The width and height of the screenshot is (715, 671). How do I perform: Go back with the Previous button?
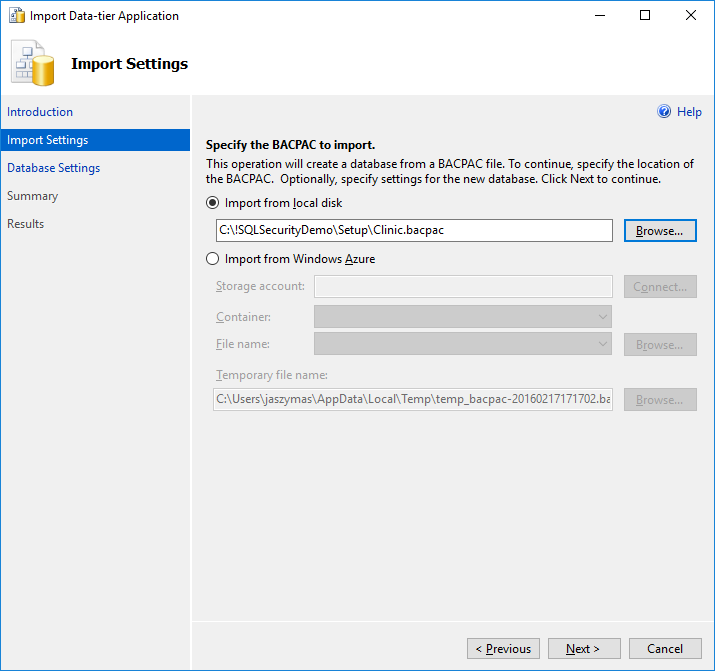[503, 649]
